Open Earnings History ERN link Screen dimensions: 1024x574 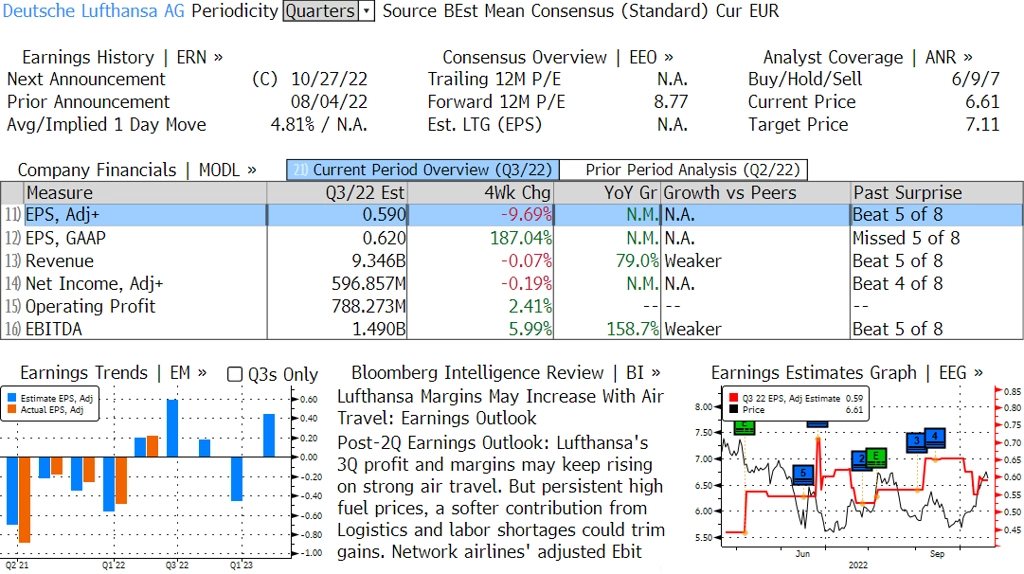[122, 57]
